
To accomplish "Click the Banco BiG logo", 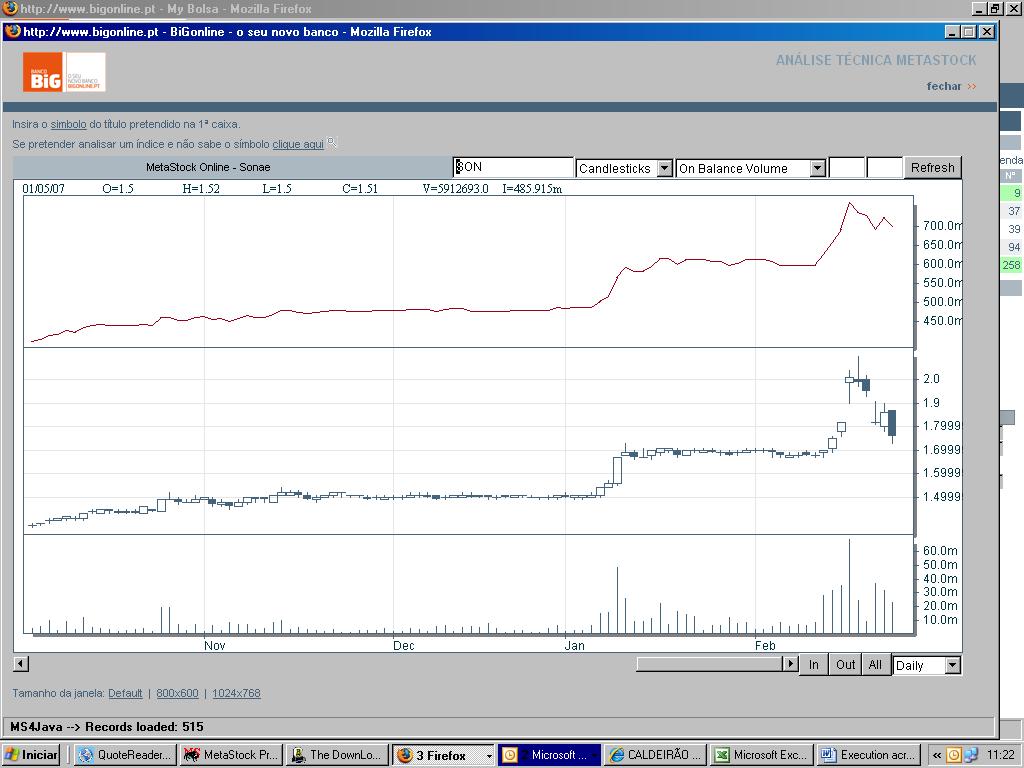I will tap(64, 72).
